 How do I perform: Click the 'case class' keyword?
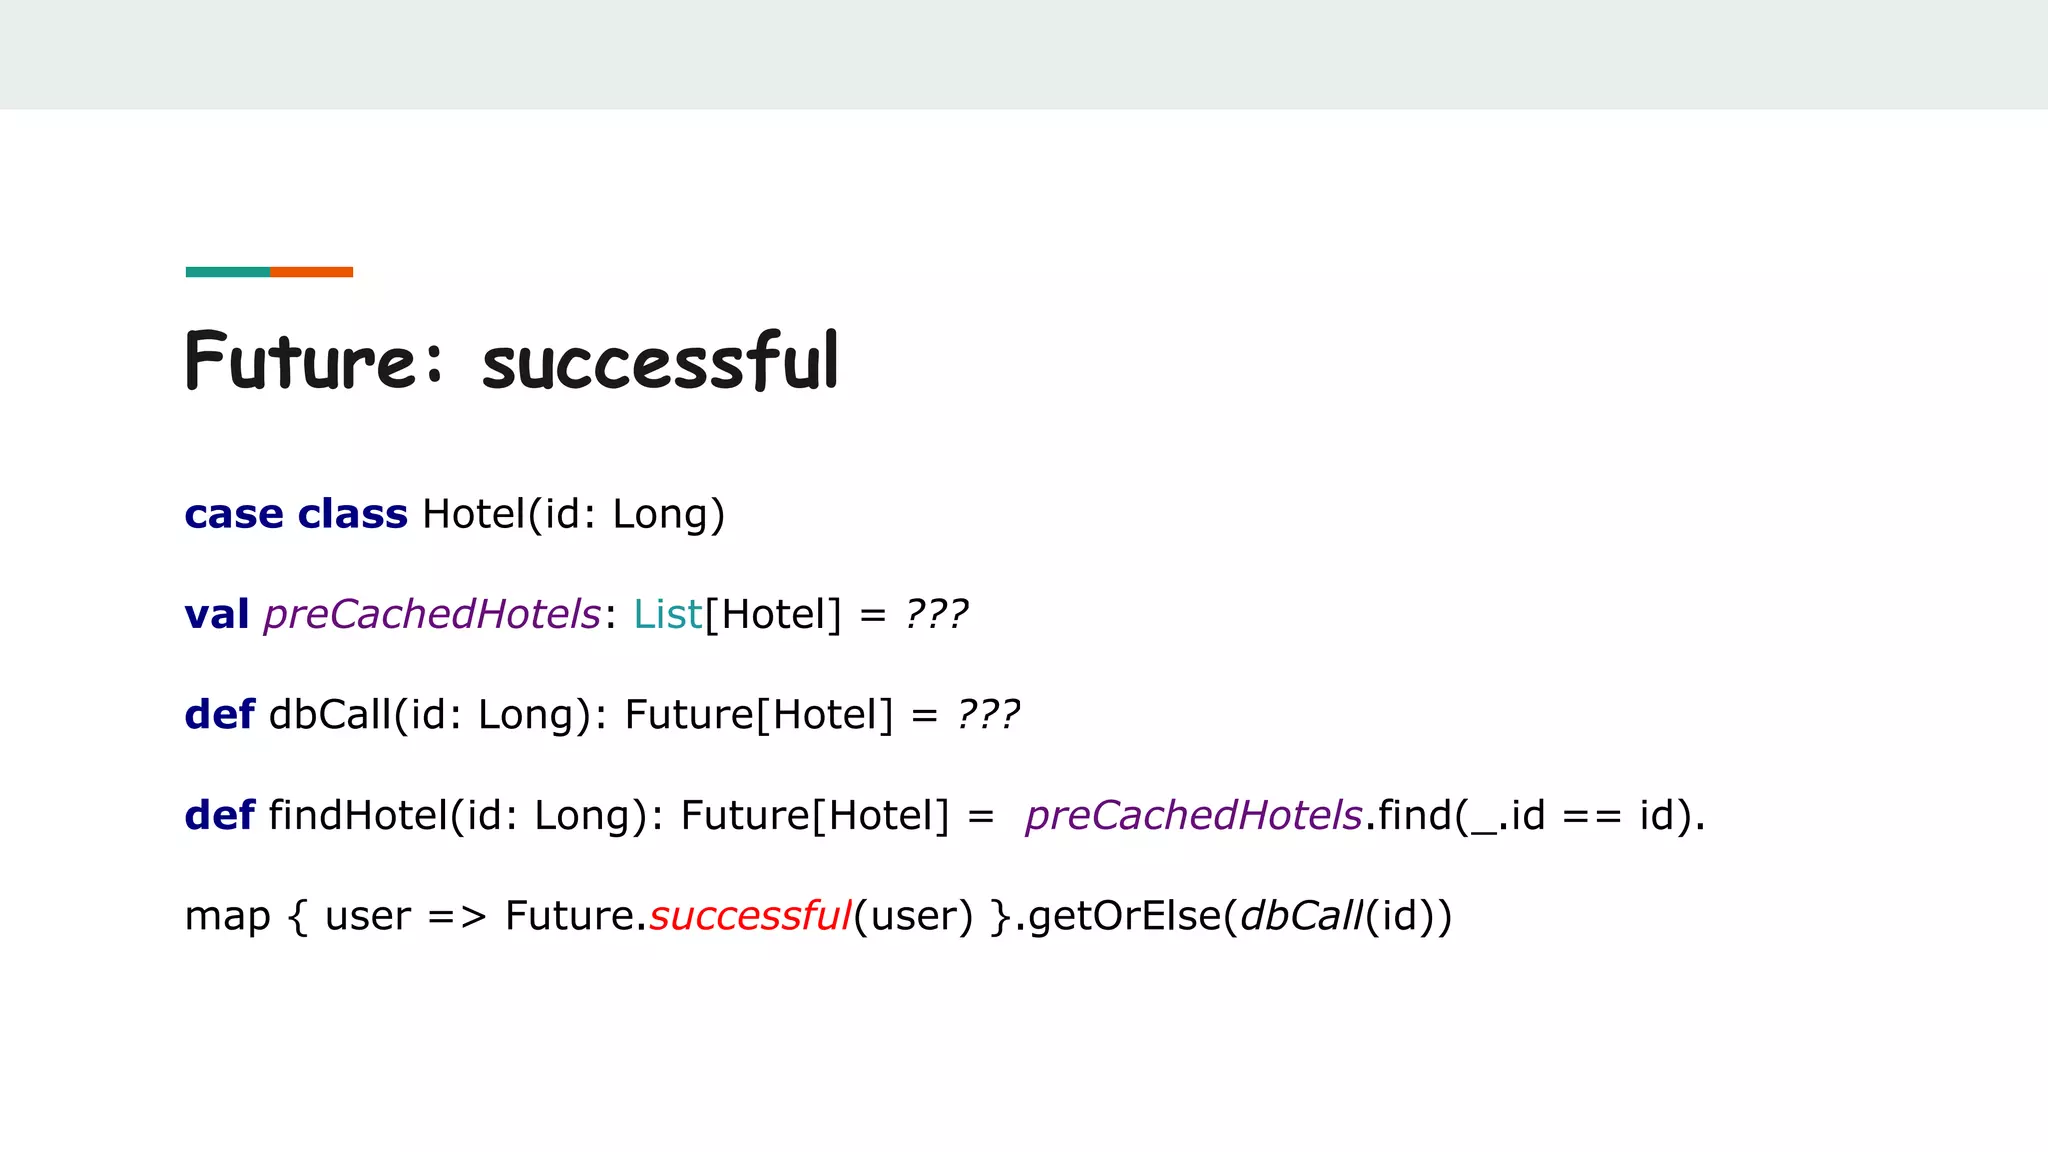click(x=296, y=514)
